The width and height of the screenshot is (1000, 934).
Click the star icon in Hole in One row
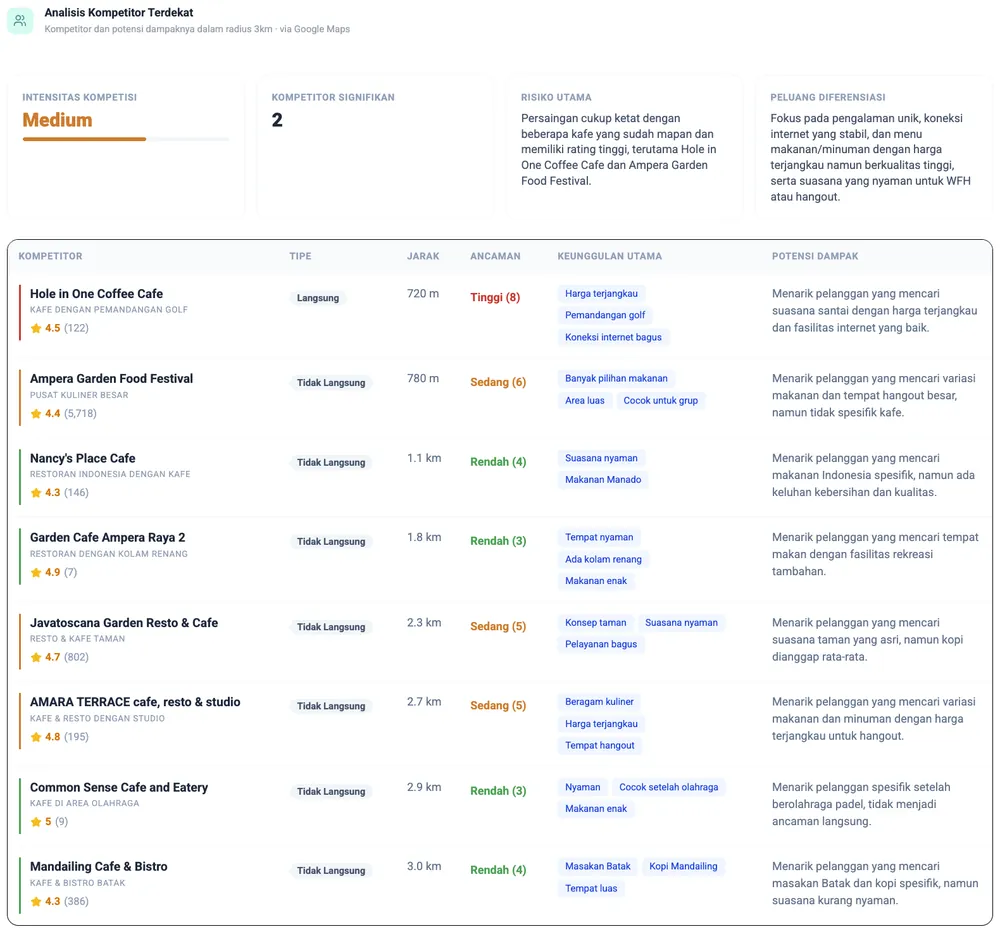point(36,328)
